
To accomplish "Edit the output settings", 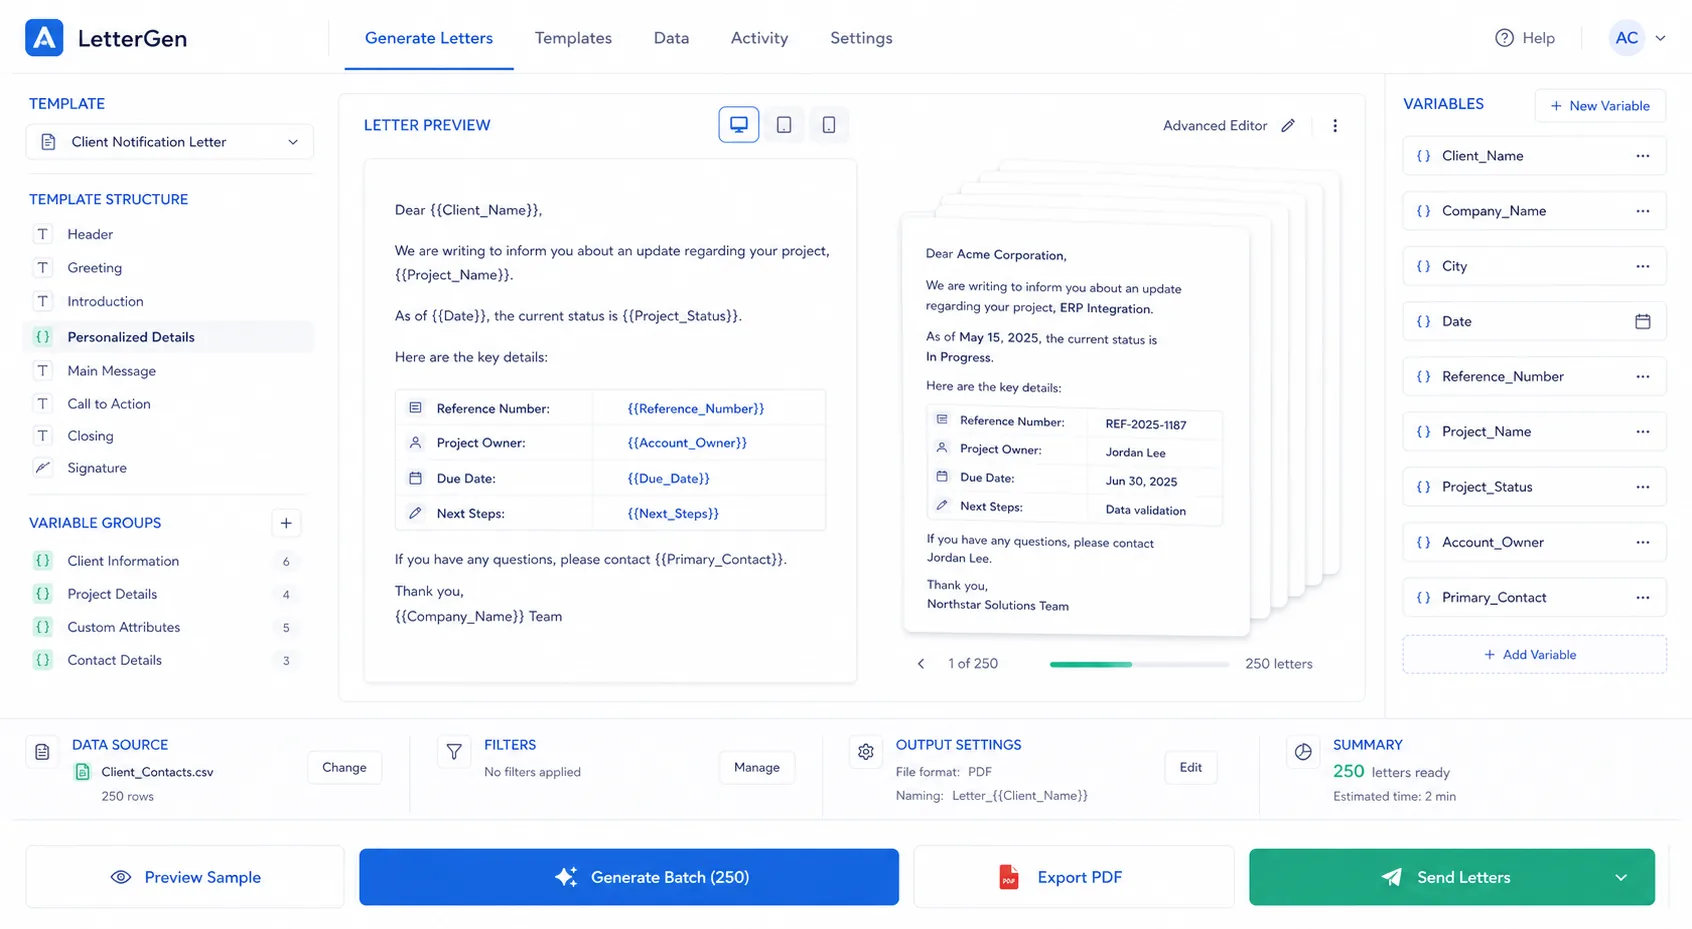I will (x=1190, y=768).
